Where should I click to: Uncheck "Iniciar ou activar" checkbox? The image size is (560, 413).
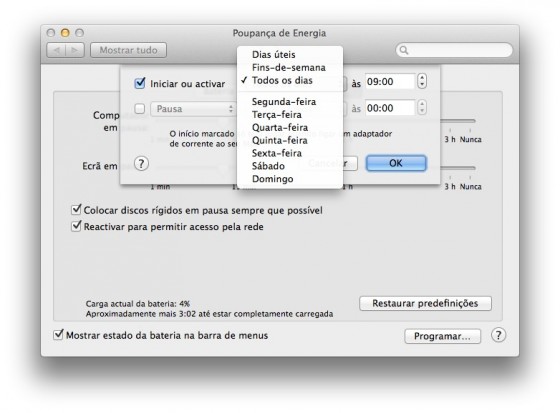pyautogui.click(x=140, y=83)
